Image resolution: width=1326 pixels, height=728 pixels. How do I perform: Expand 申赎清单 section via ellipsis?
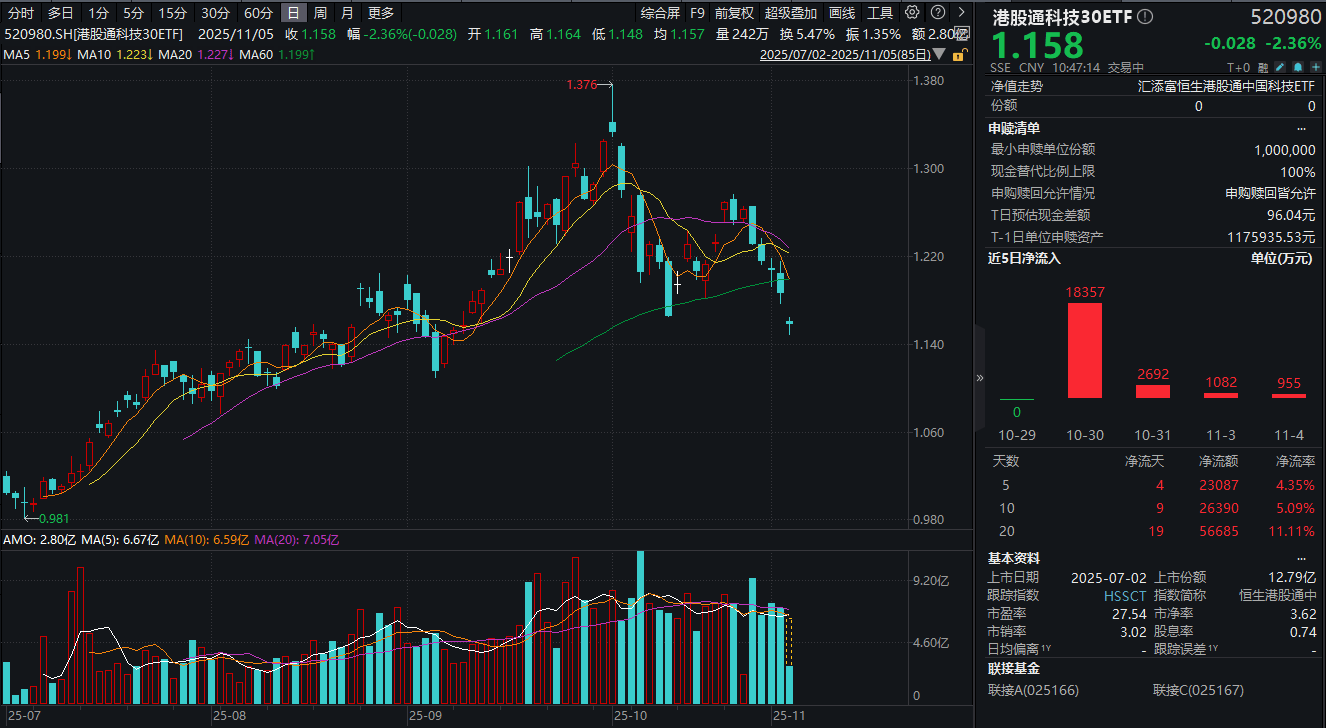1301,128
